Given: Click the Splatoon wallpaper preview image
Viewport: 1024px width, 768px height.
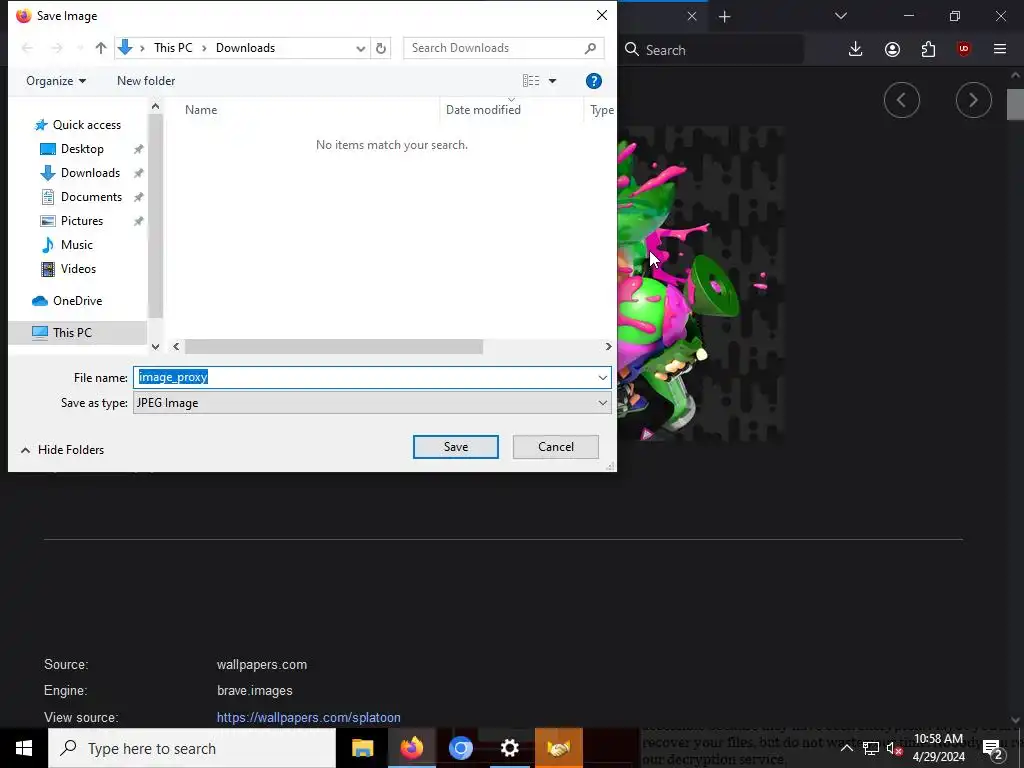Looking at the screenshot, I should (701, 283).
